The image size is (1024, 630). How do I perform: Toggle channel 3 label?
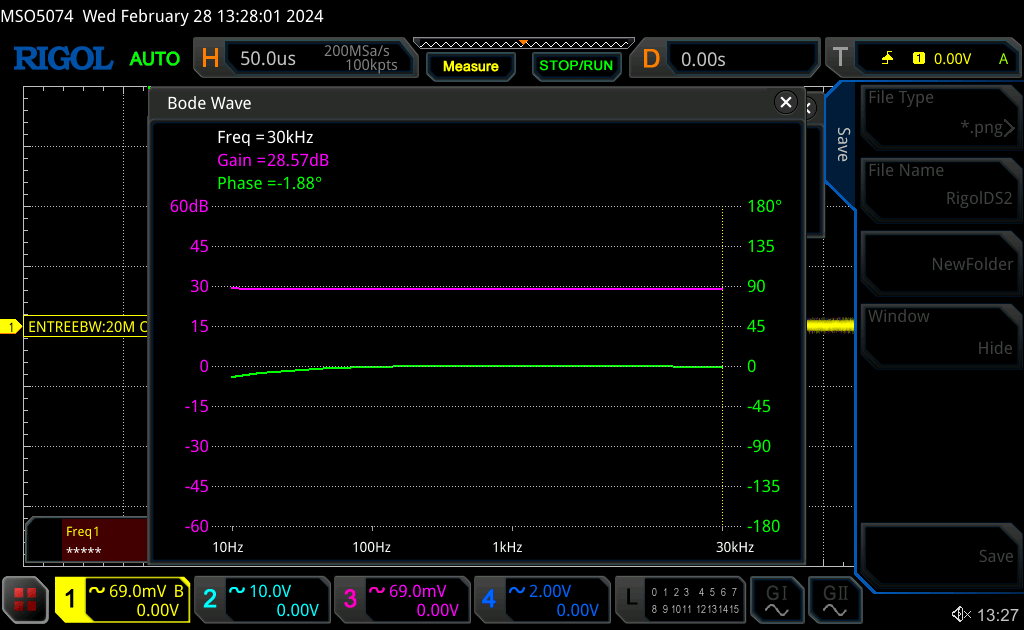pos(350,599)
